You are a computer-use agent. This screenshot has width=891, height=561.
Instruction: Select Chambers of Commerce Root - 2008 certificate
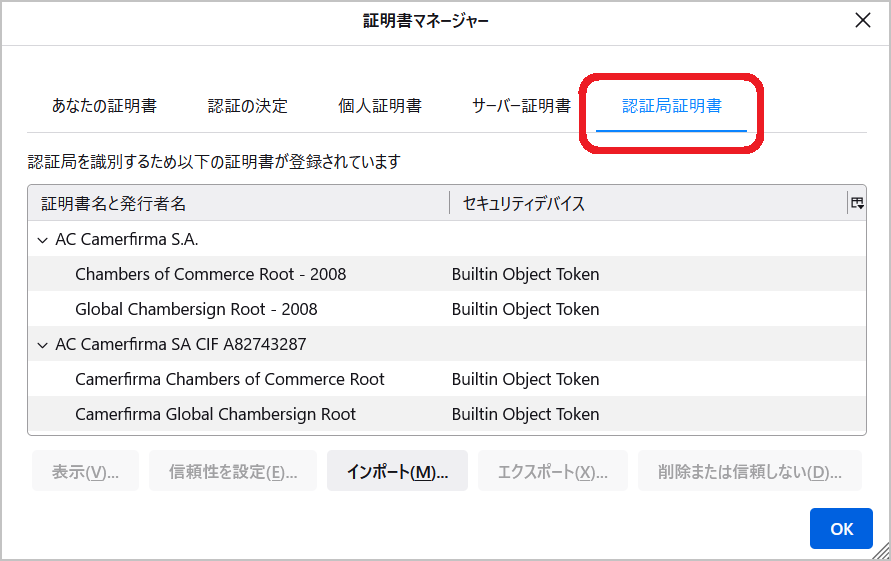210,274
